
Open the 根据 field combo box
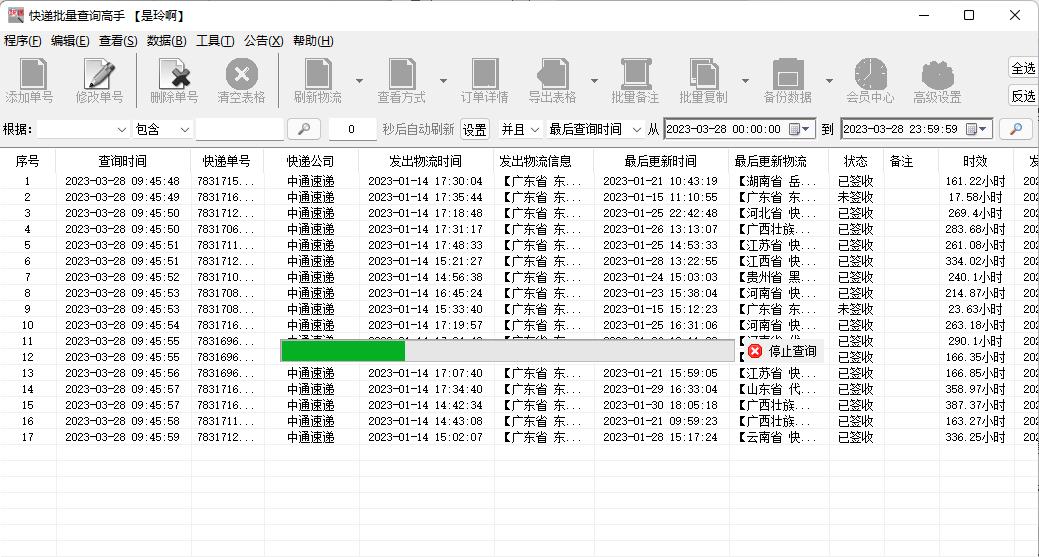click(82, 129)
